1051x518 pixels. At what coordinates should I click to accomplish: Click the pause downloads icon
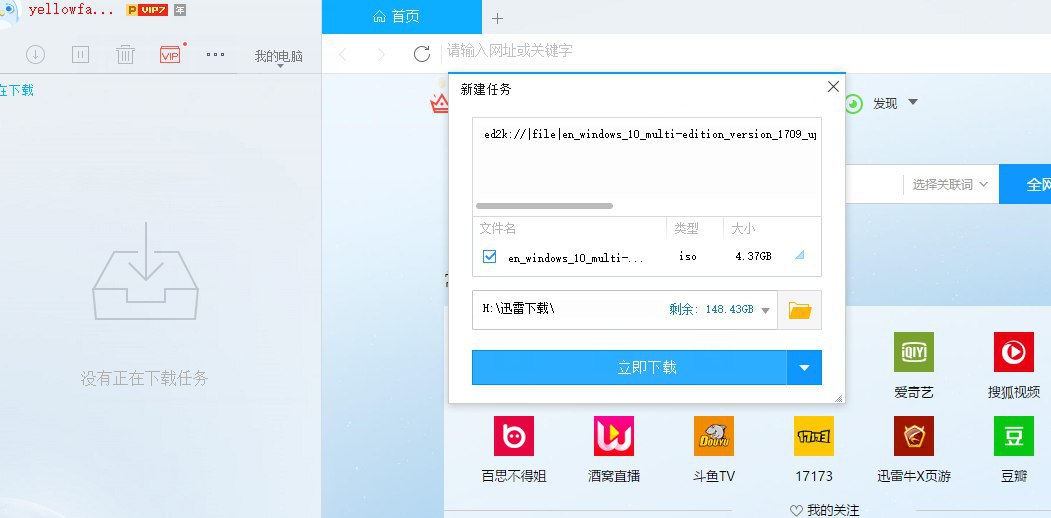[x=81, y=55]
